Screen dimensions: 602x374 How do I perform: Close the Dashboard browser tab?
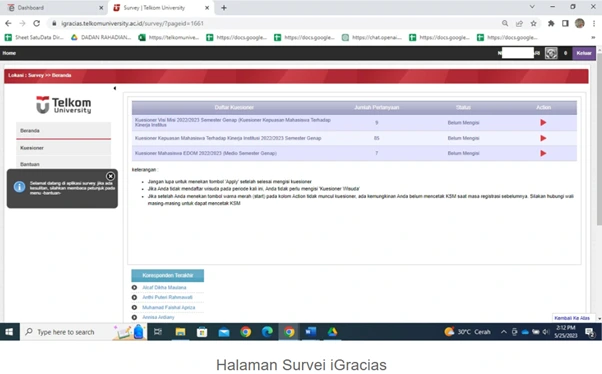coord(101,8)
